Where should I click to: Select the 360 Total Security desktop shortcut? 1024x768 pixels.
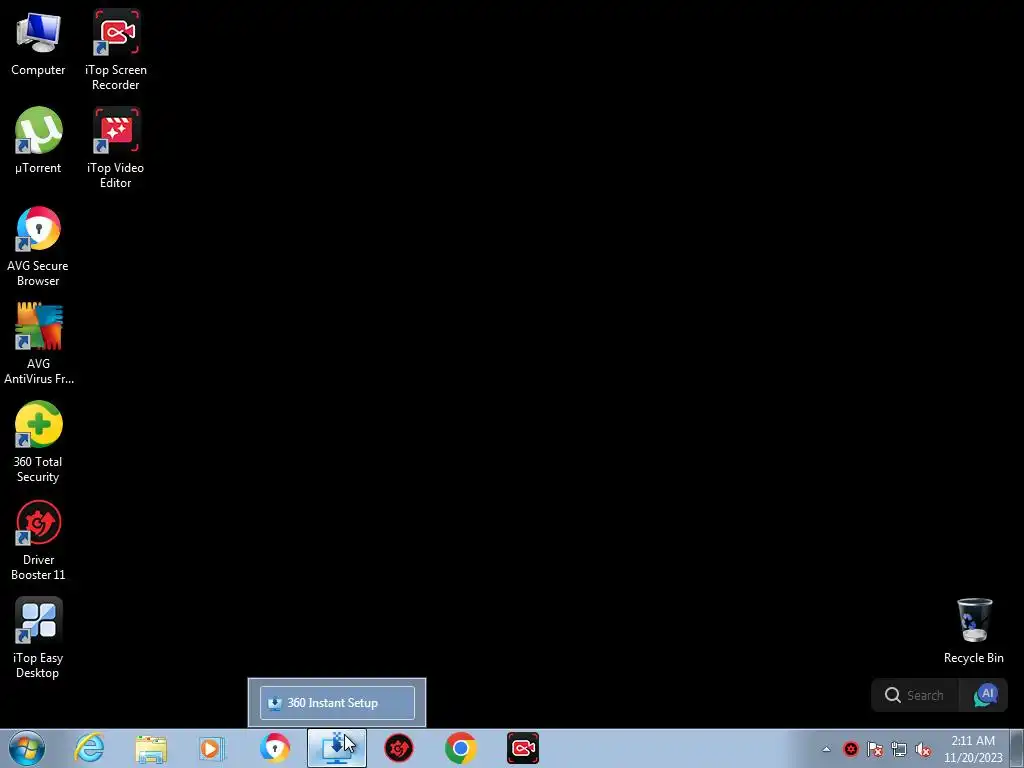pyautogui.click(x=38, y=443)
